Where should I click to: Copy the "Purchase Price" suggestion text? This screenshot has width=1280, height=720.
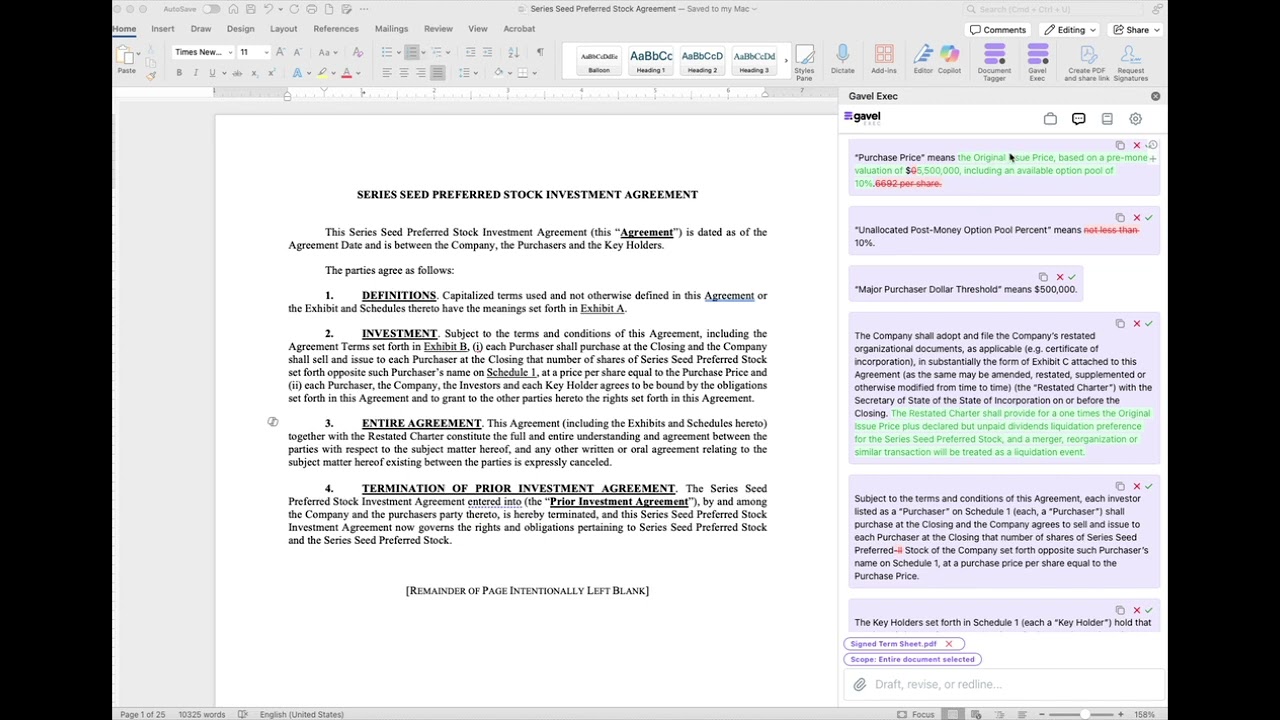tap(1120, 146)
